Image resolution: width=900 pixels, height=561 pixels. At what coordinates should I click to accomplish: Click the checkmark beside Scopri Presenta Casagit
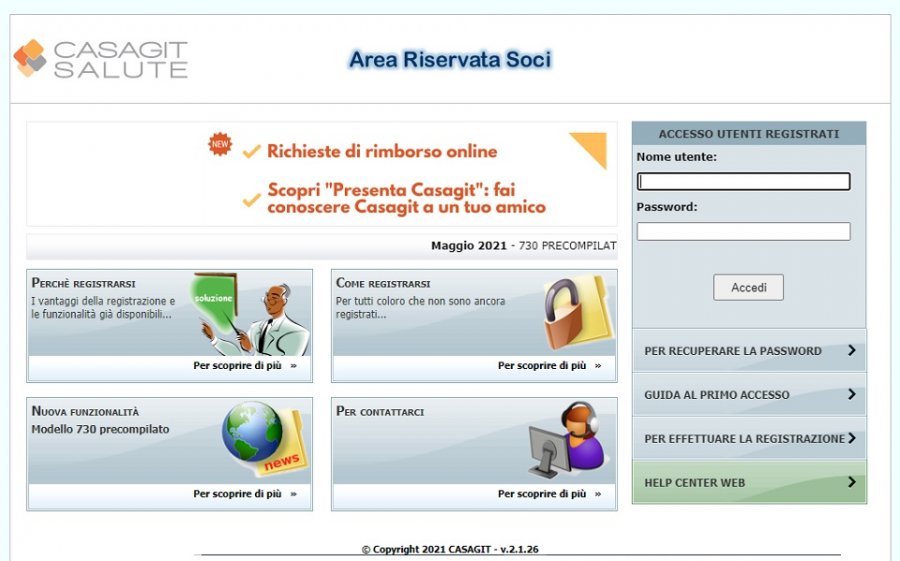pos(251,200)
